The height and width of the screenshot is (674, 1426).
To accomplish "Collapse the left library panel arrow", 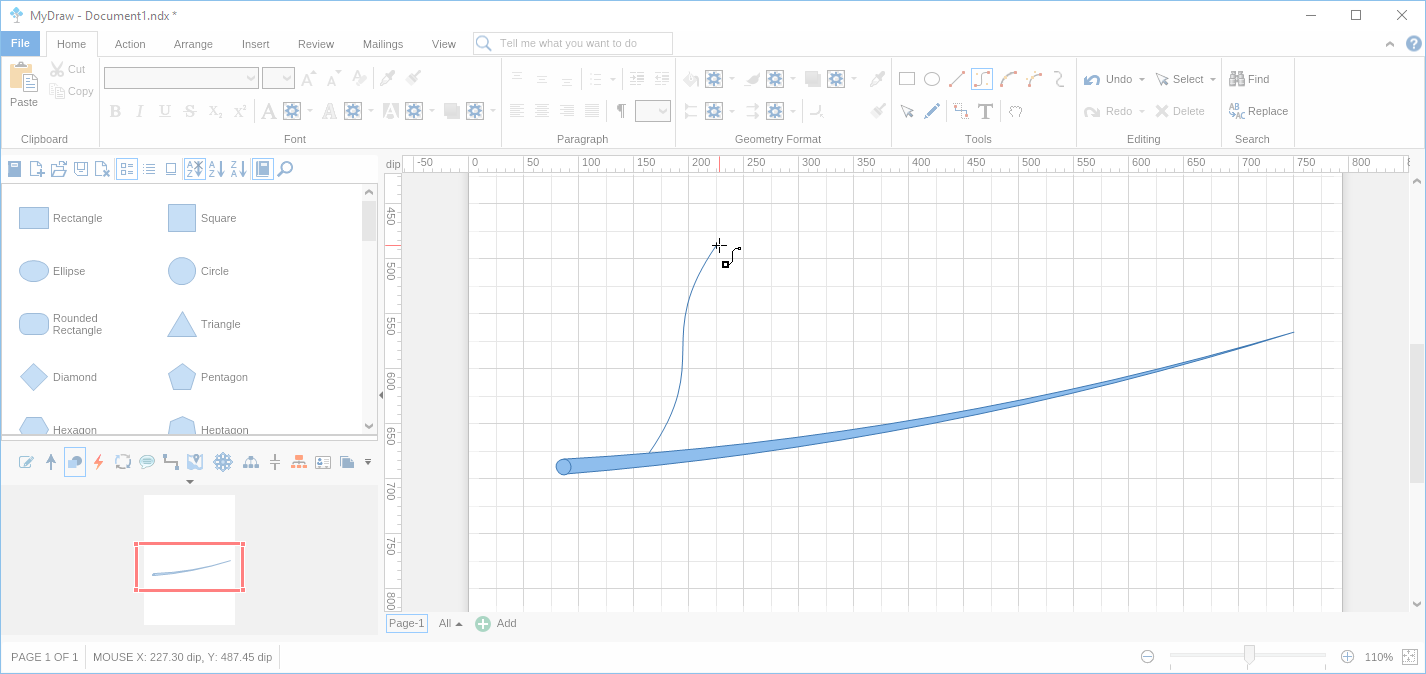I will coord(380,396).
